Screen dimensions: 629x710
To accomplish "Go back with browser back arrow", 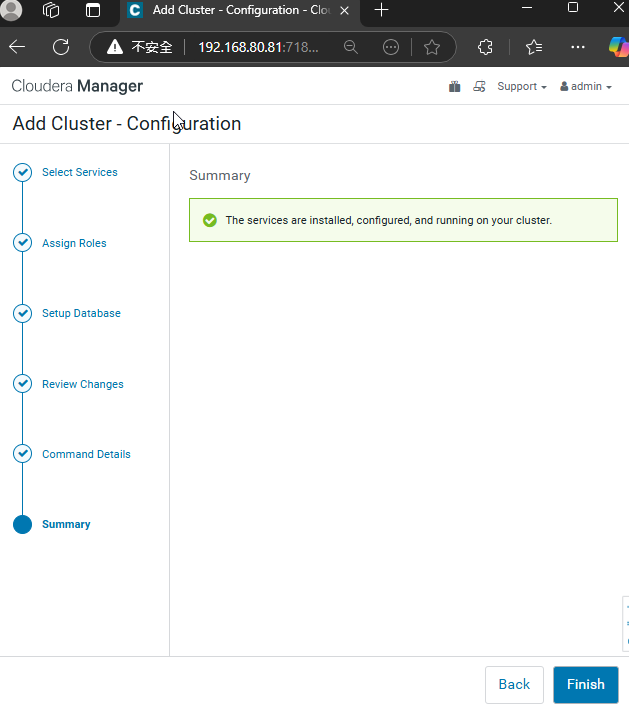I will (17, 47).
